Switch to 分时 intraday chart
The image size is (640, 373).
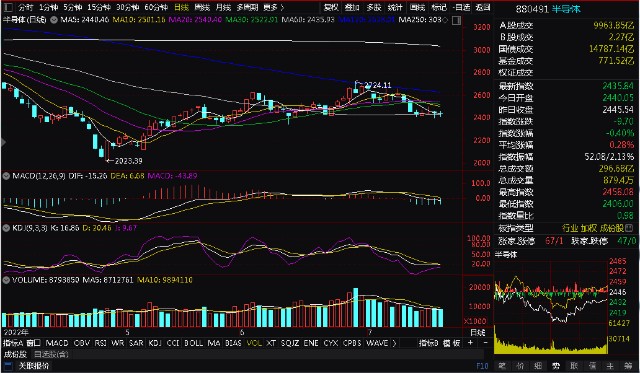[26, 7]
